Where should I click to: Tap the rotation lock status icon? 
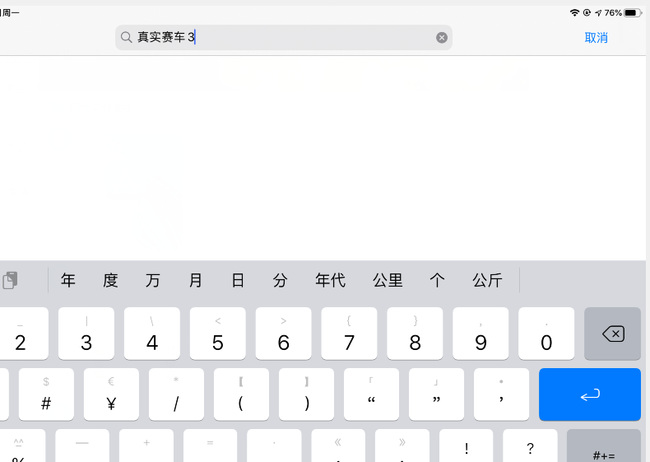(587, 12)
